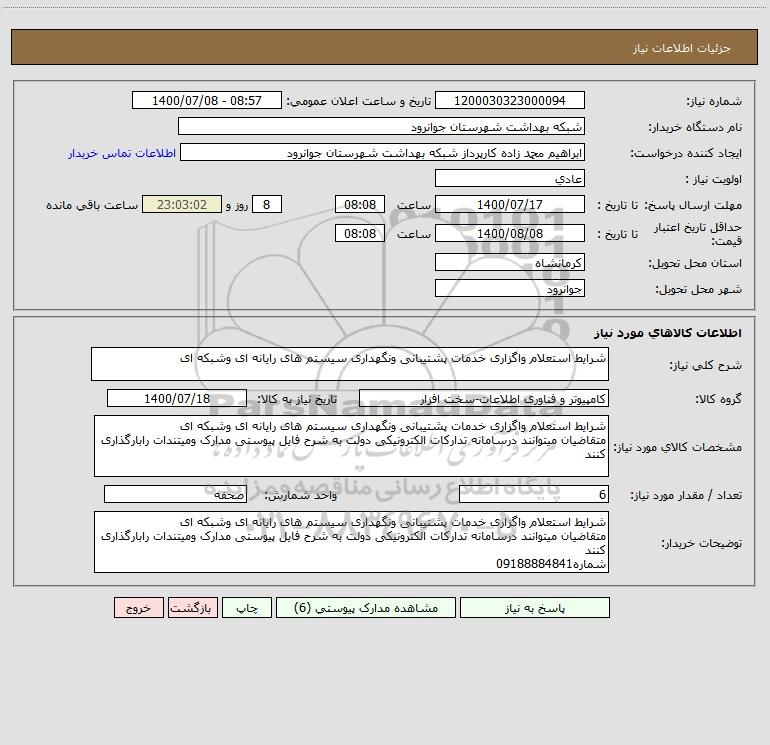Click the مشخصات کالای مورد نیاز label
Viewport: 770px width, 745px height.
pyautogui.click(x=678, y=447)
